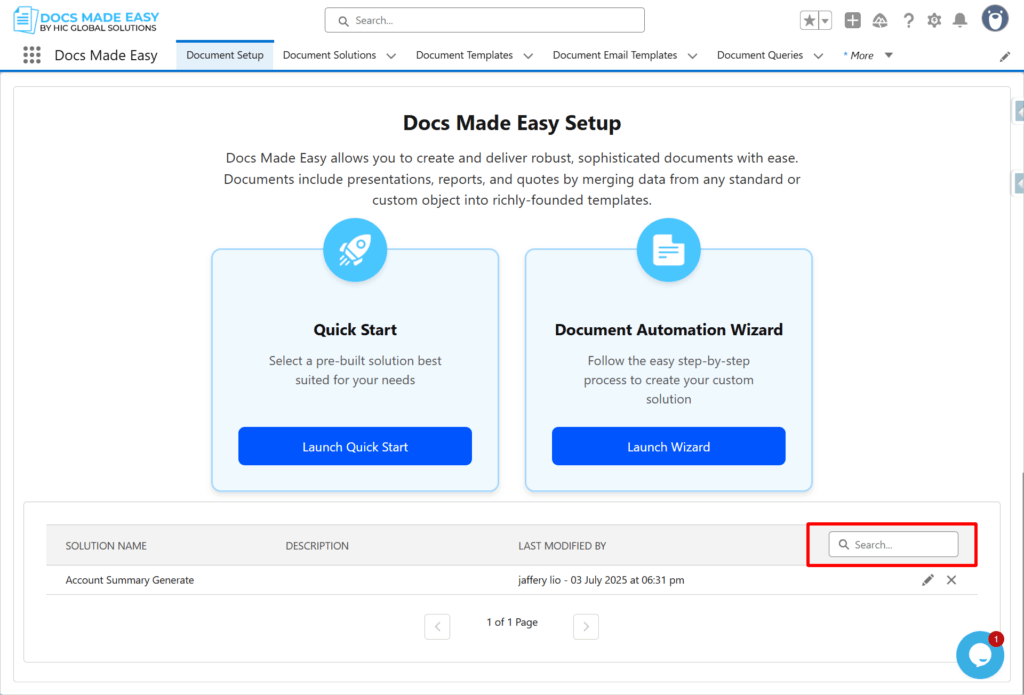Click the Docs Made Easy Setup title
This screenshot has height=695, width=1024.
tap(512, 123)
